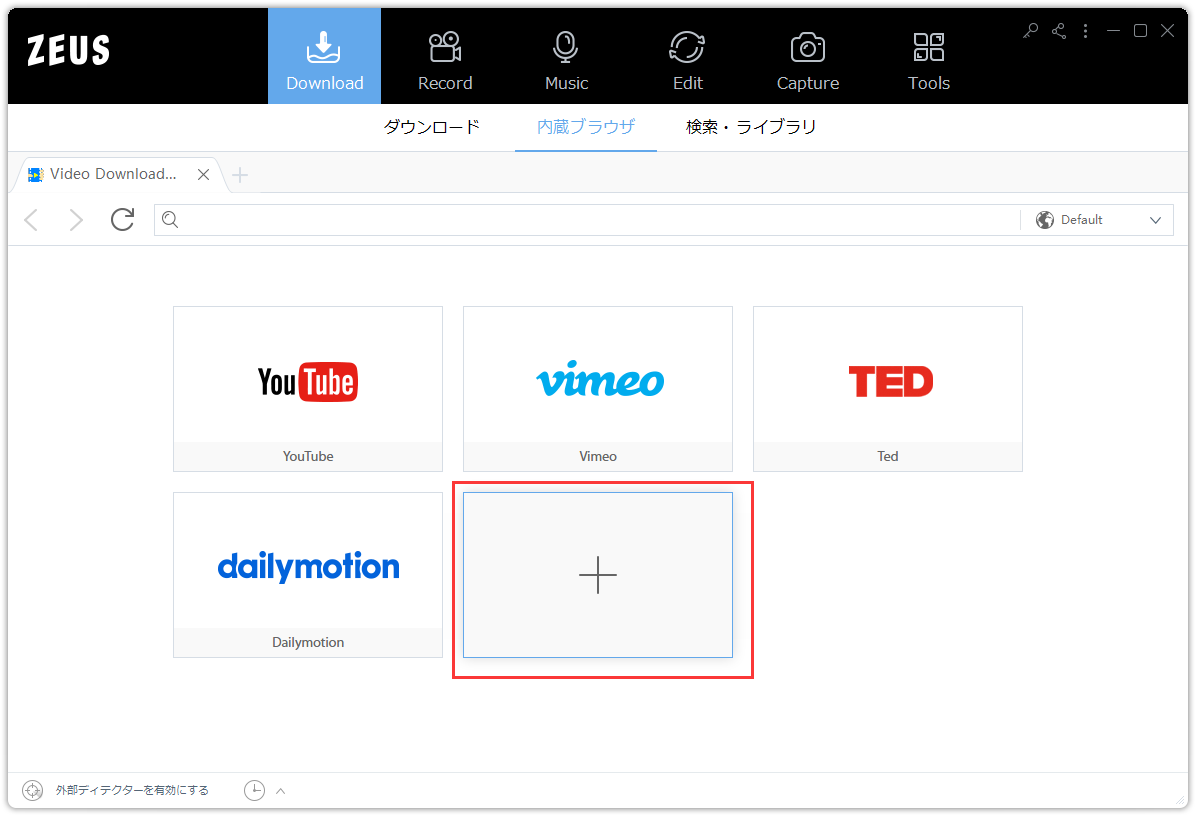Select the Music module
This screenshot has height=816, width=1196.
point(565,57)
